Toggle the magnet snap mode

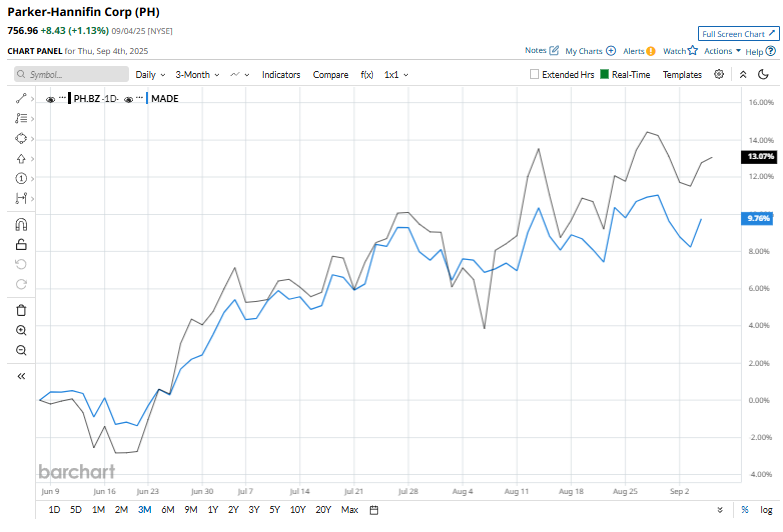click(21, 224)
